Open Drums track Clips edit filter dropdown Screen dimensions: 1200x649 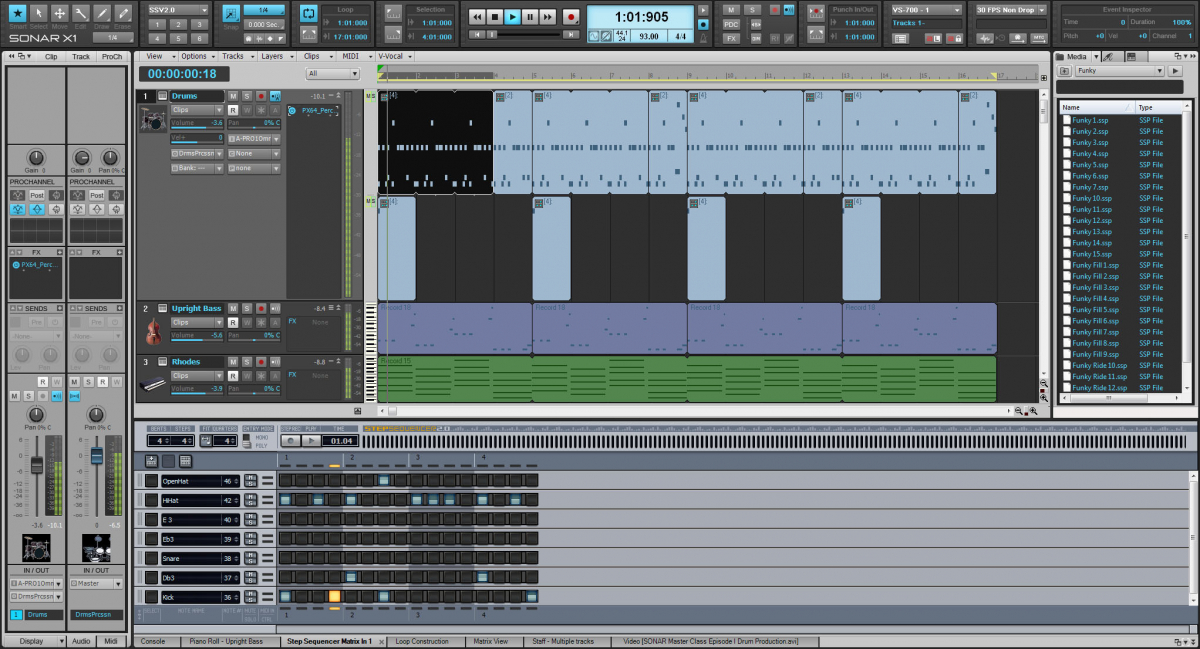(x=196, y=110)
